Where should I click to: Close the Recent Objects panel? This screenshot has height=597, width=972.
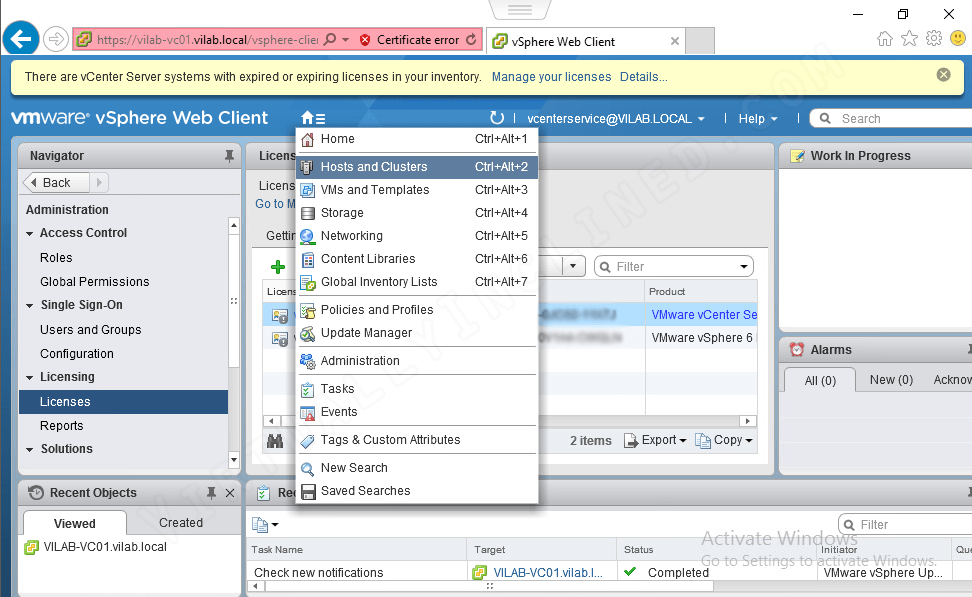tap(230, 493)
